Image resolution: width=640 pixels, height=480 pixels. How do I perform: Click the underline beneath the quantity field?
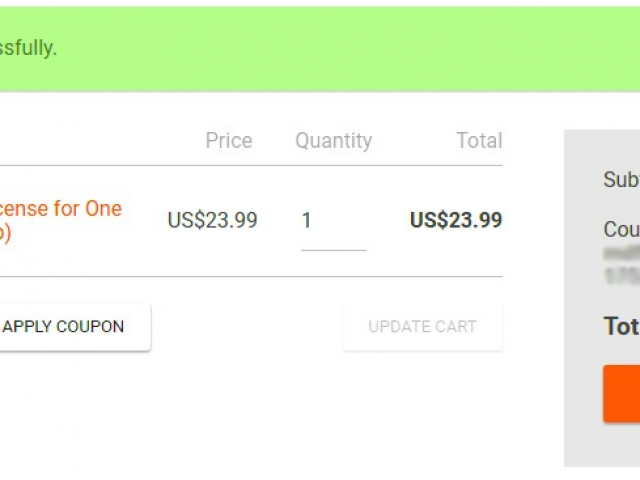point(333,250)
